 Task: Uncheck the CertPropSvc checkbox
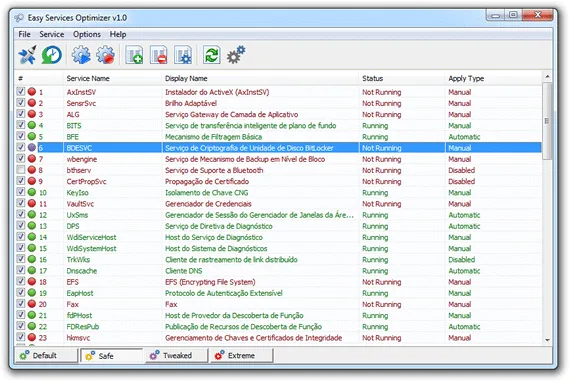point(21,181)
